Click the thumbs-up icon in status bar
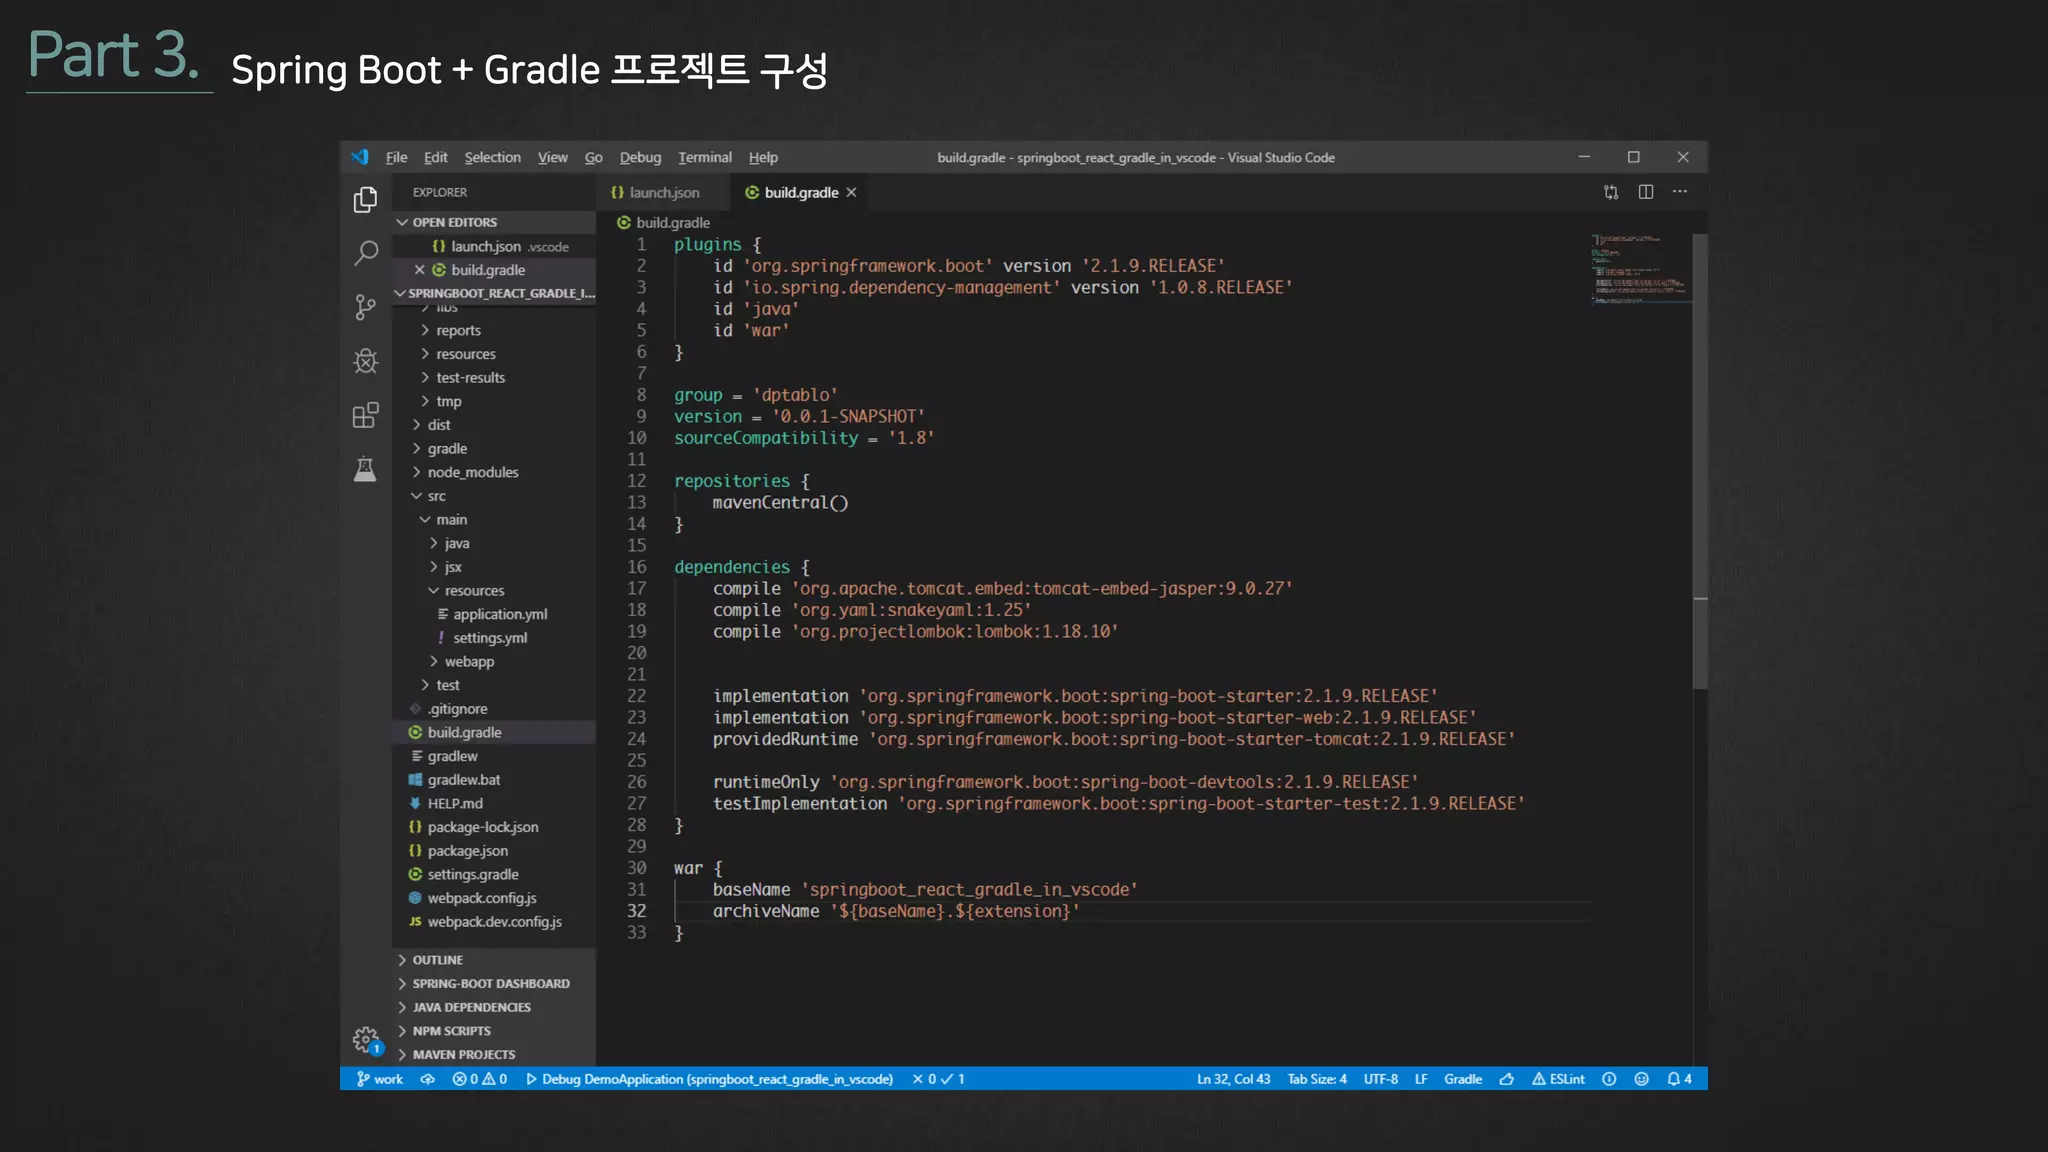 click(x=1507, y=1079)
